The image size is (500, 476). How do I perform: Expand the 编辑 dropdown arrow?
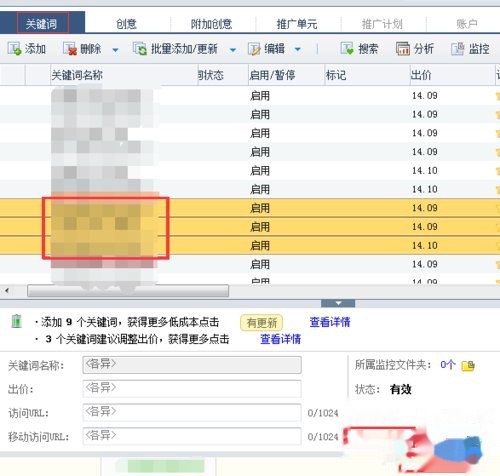298,50
